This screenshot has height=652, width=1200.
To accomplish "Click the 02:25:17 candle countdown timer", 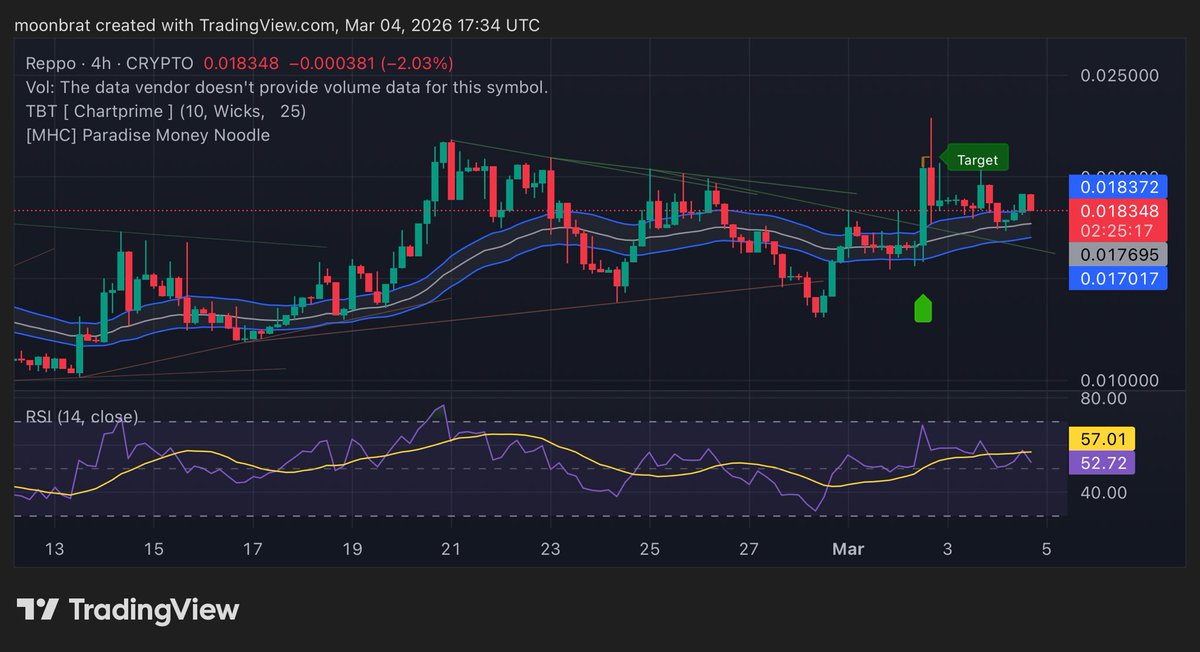I will 1117,231.
